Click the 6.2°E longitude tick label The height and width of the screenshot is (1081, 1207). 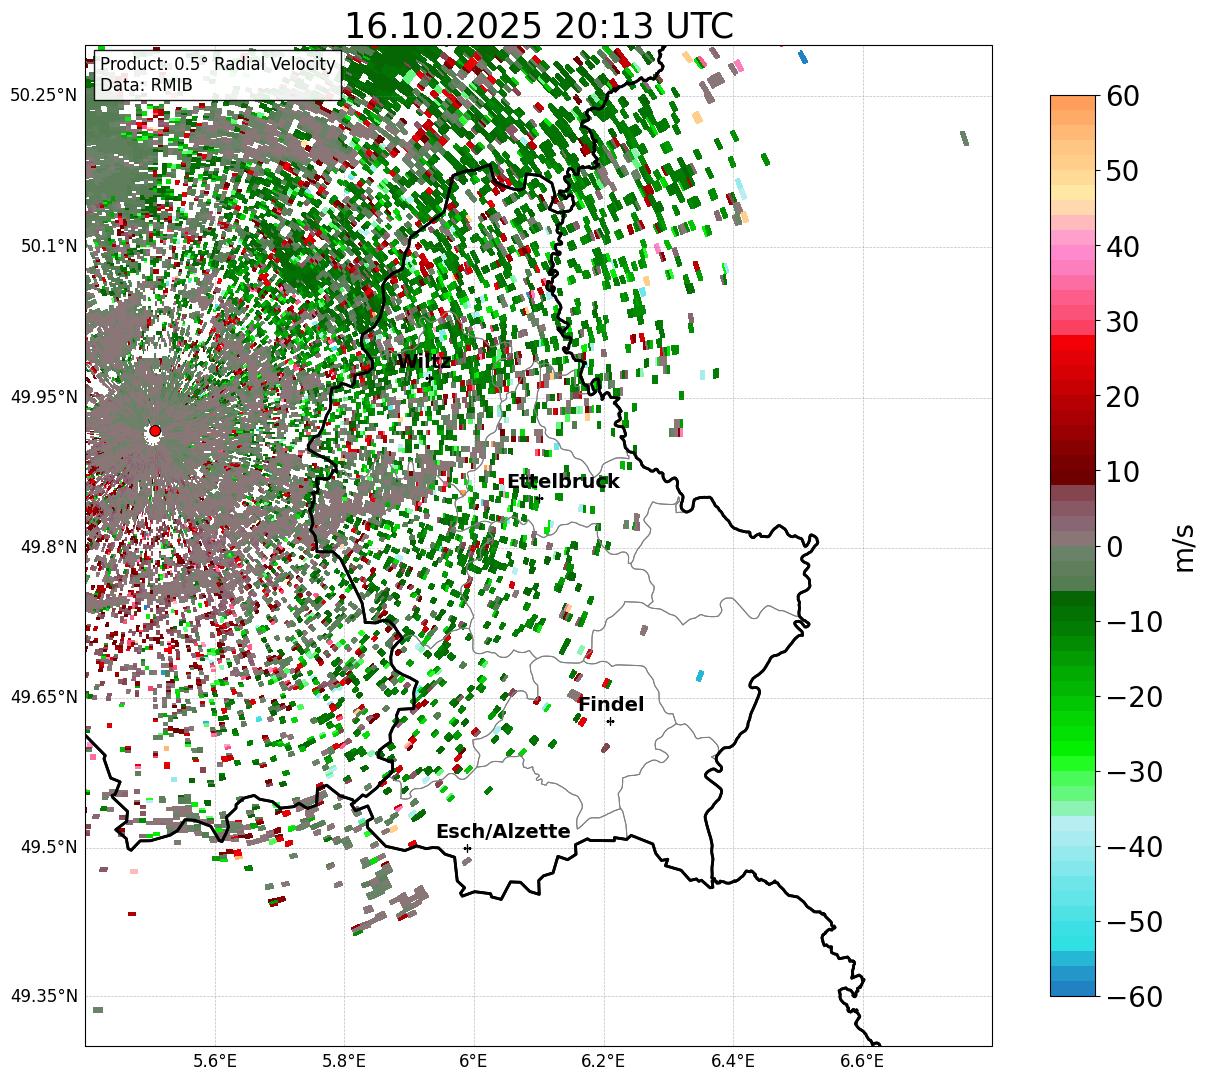(604, 1061)
